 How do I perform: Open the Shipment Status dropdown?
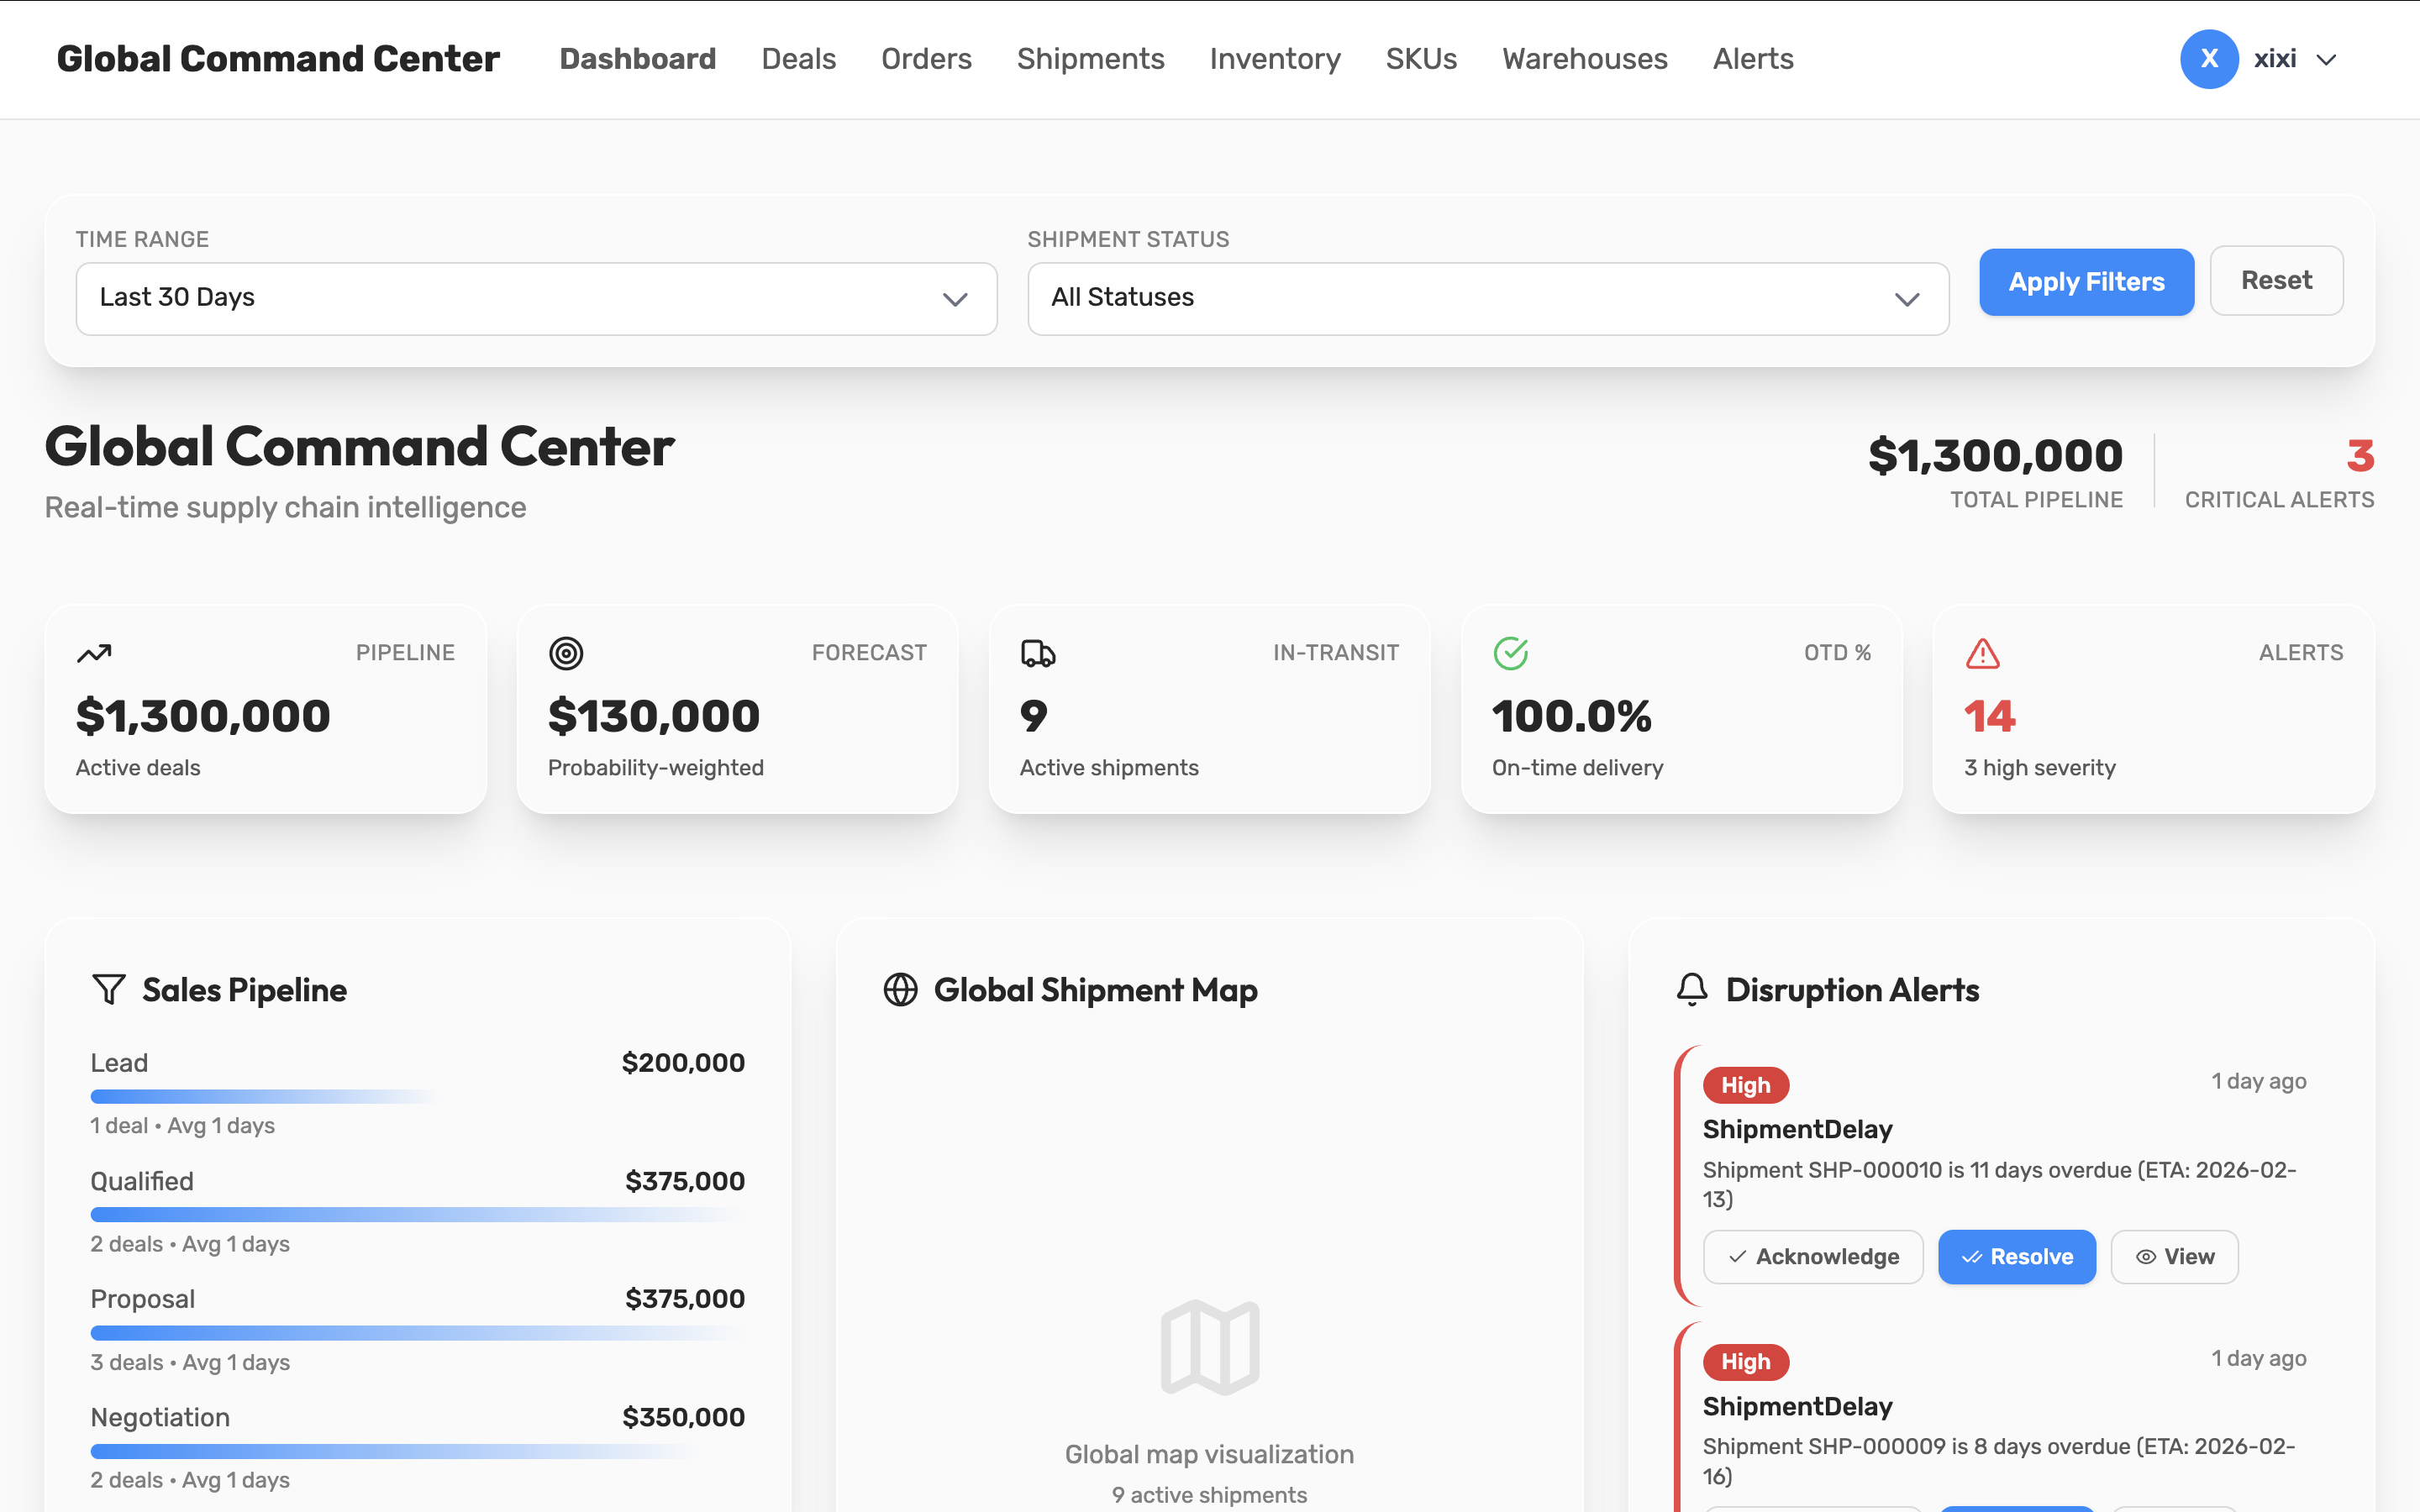[1487, 298]
